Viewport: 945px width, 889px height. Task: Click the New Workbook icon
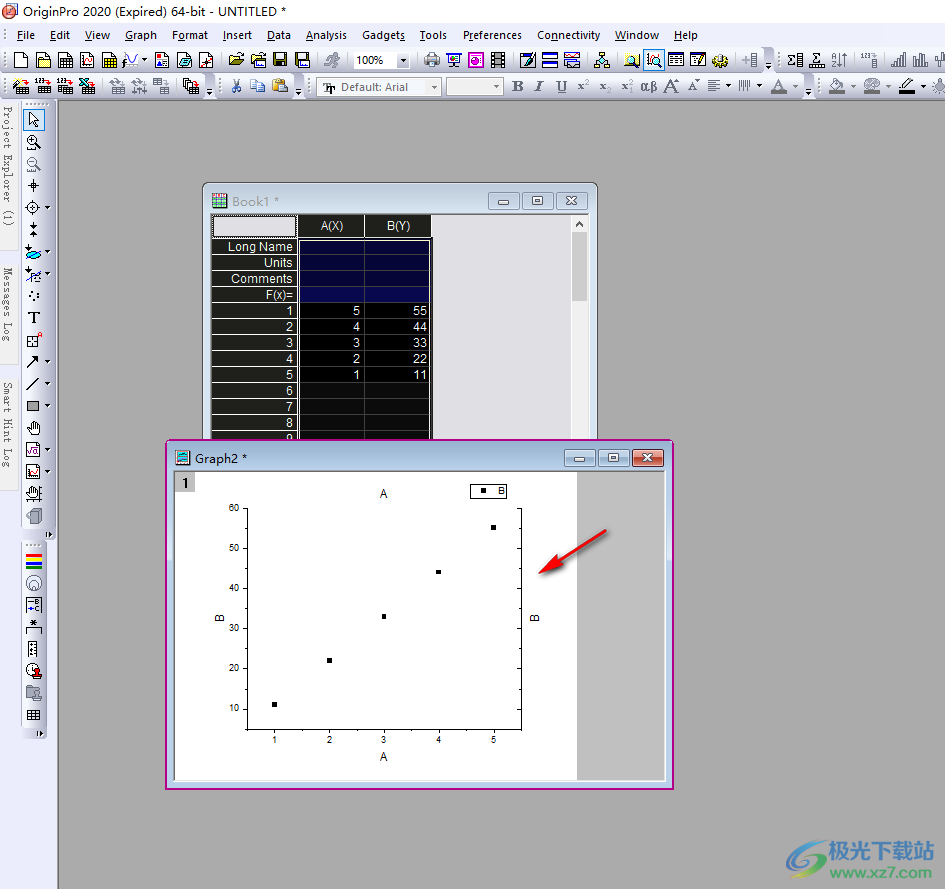65,60
